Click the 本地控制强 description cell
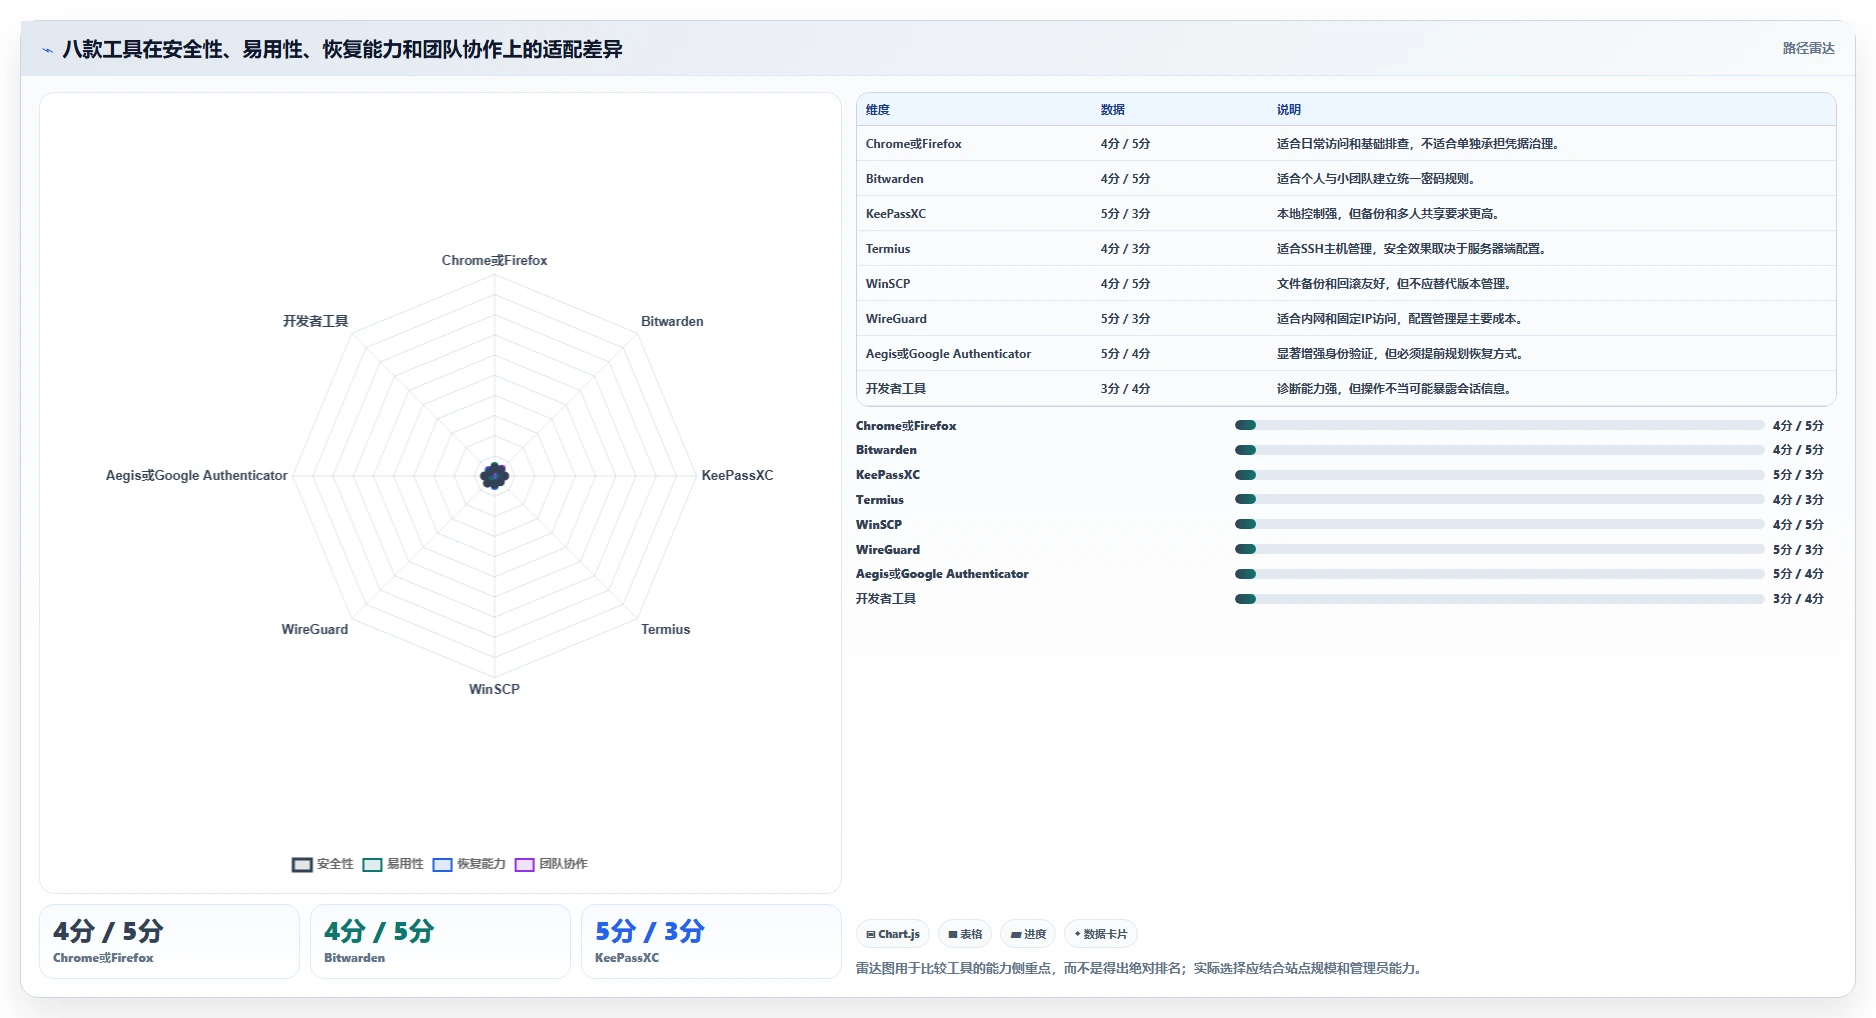1876x1018 pixels. pyautogui.click(x=1388, y=214)
